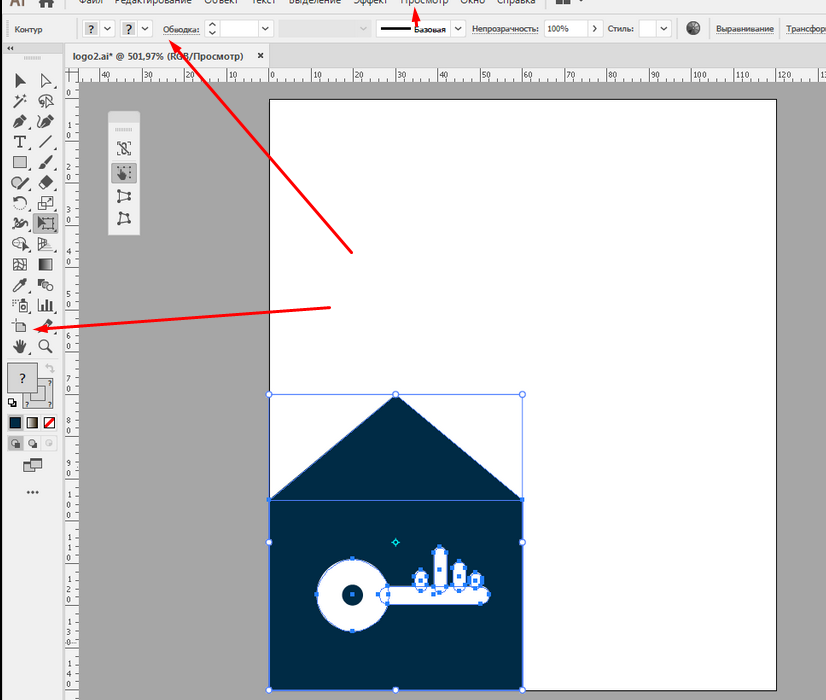Image resolution: width=826 pixels, height=700 pixels.
Task: Open stroke weight dropdown arrow
Action: click(x=265, y=28)
